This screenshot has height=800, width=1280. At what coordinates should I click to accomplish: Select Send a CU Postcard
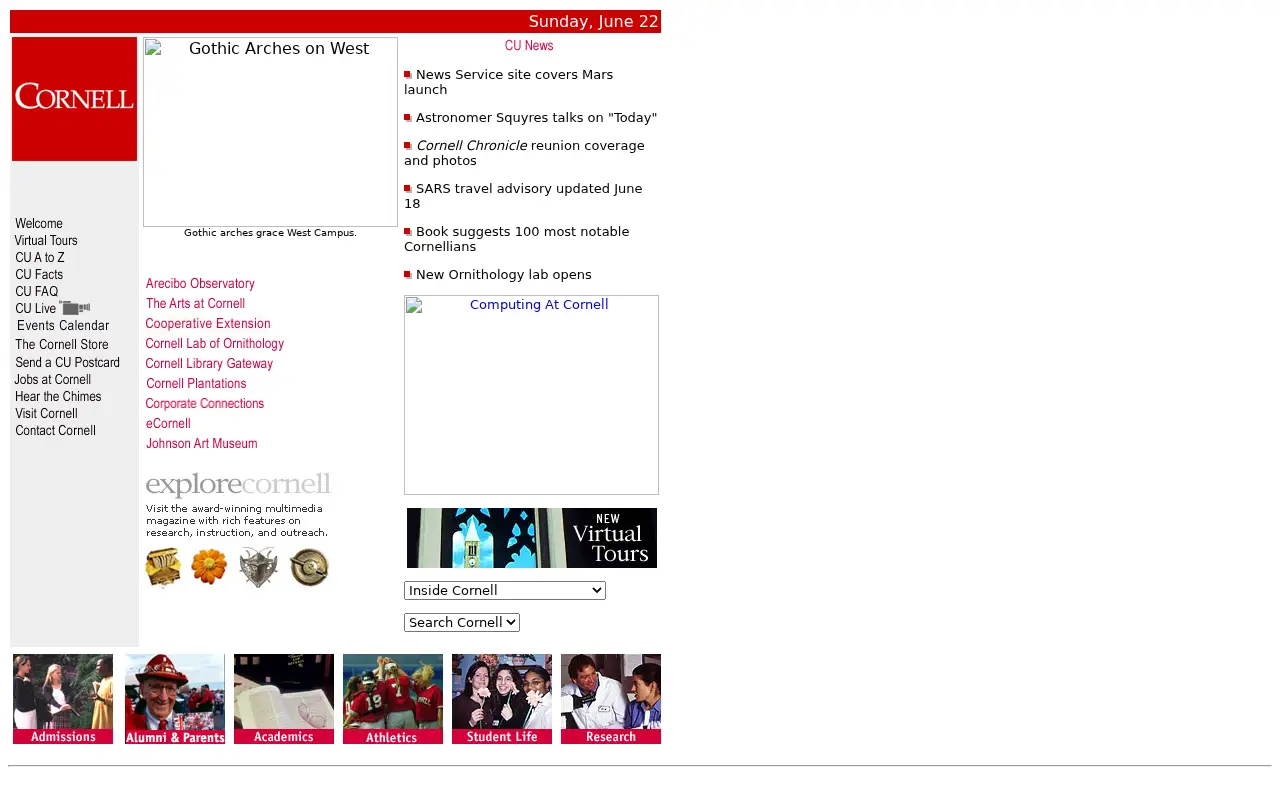pos(67,363)
